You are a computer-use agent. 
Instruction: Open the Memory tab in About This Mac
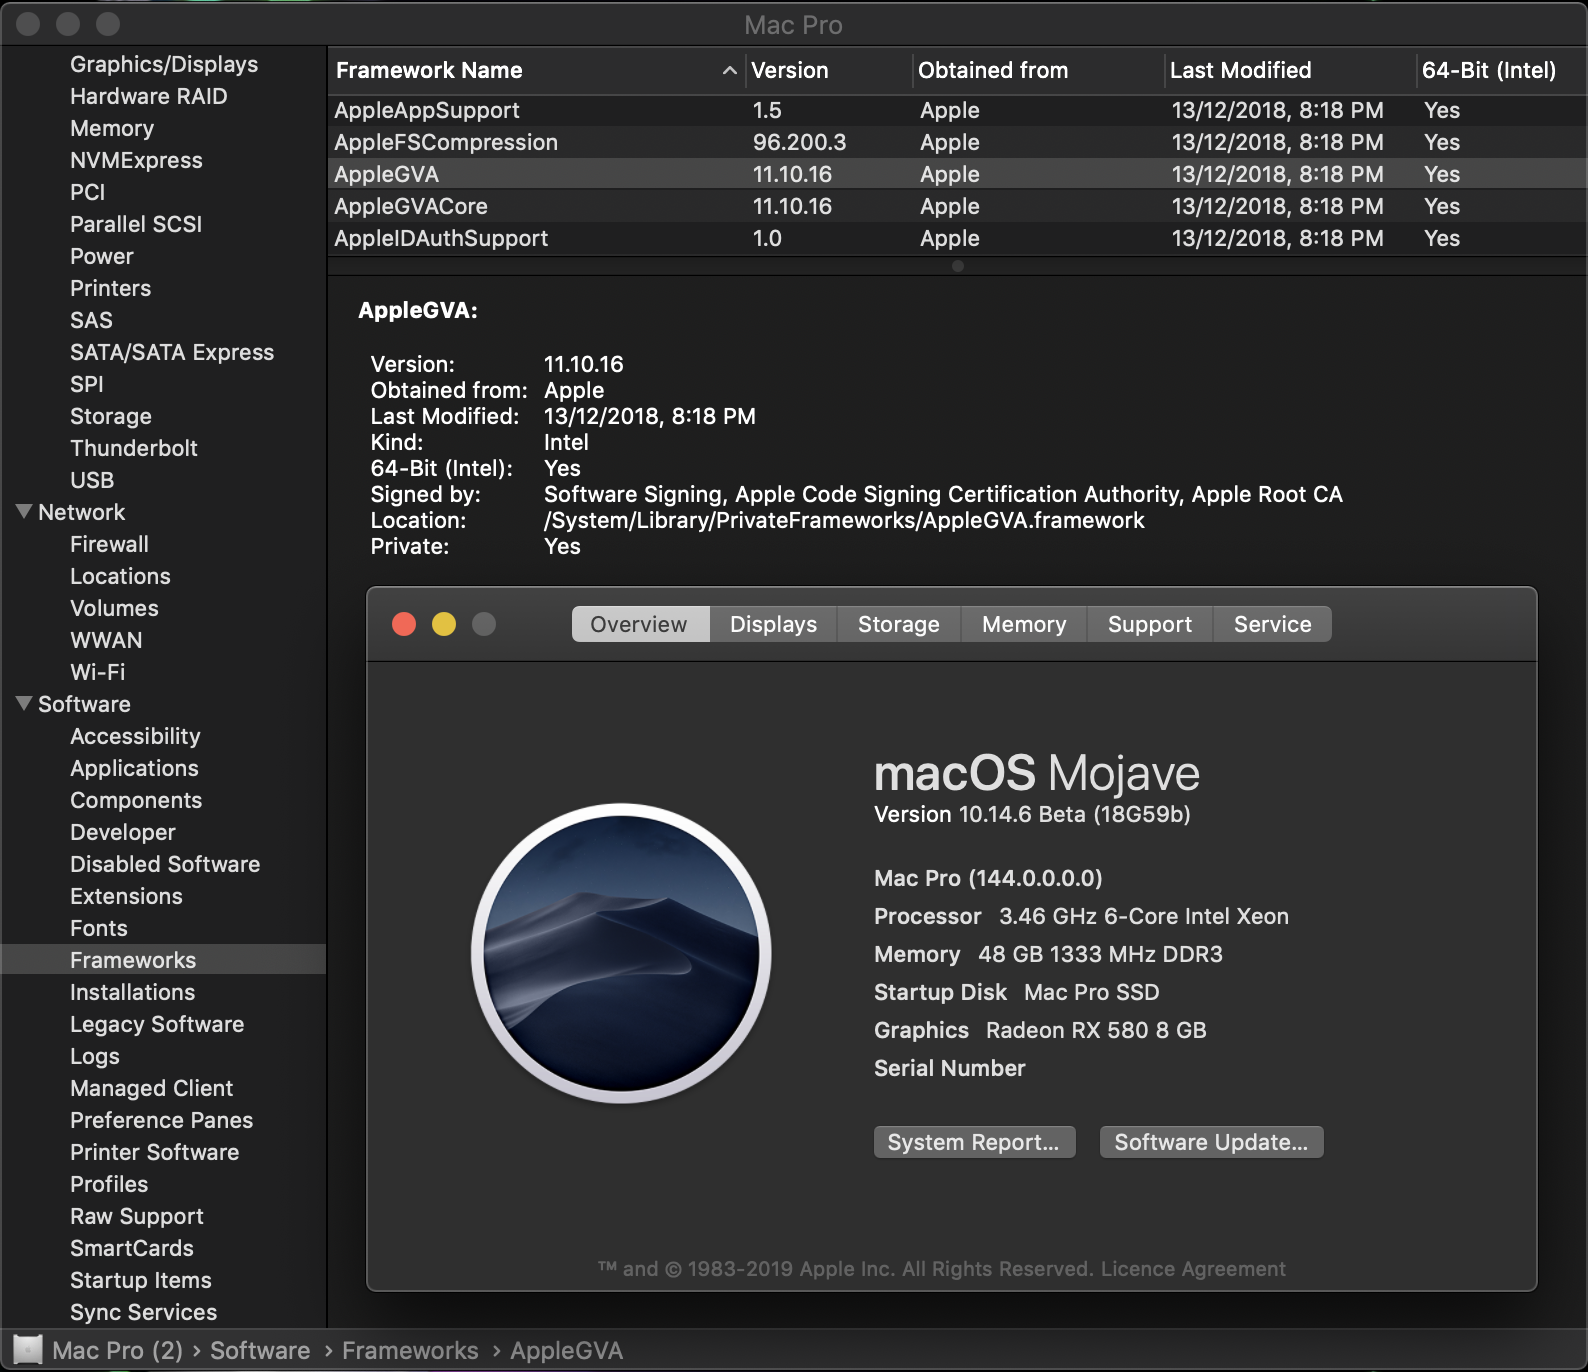pyautogui.click(x=1024, y=624)
